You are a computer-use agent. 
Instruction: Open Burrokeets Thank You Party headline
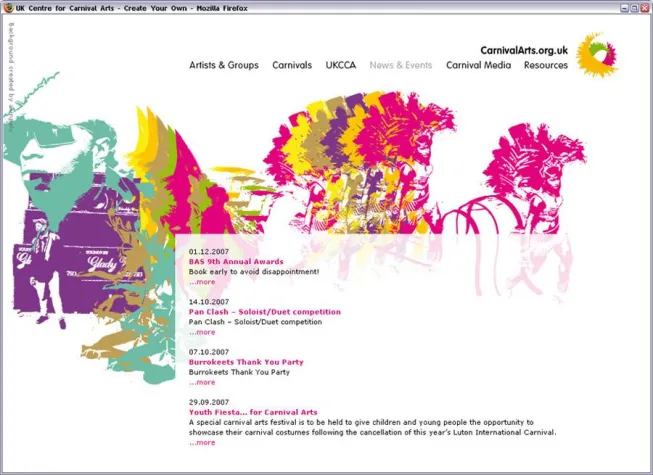[x=246, y=362]
